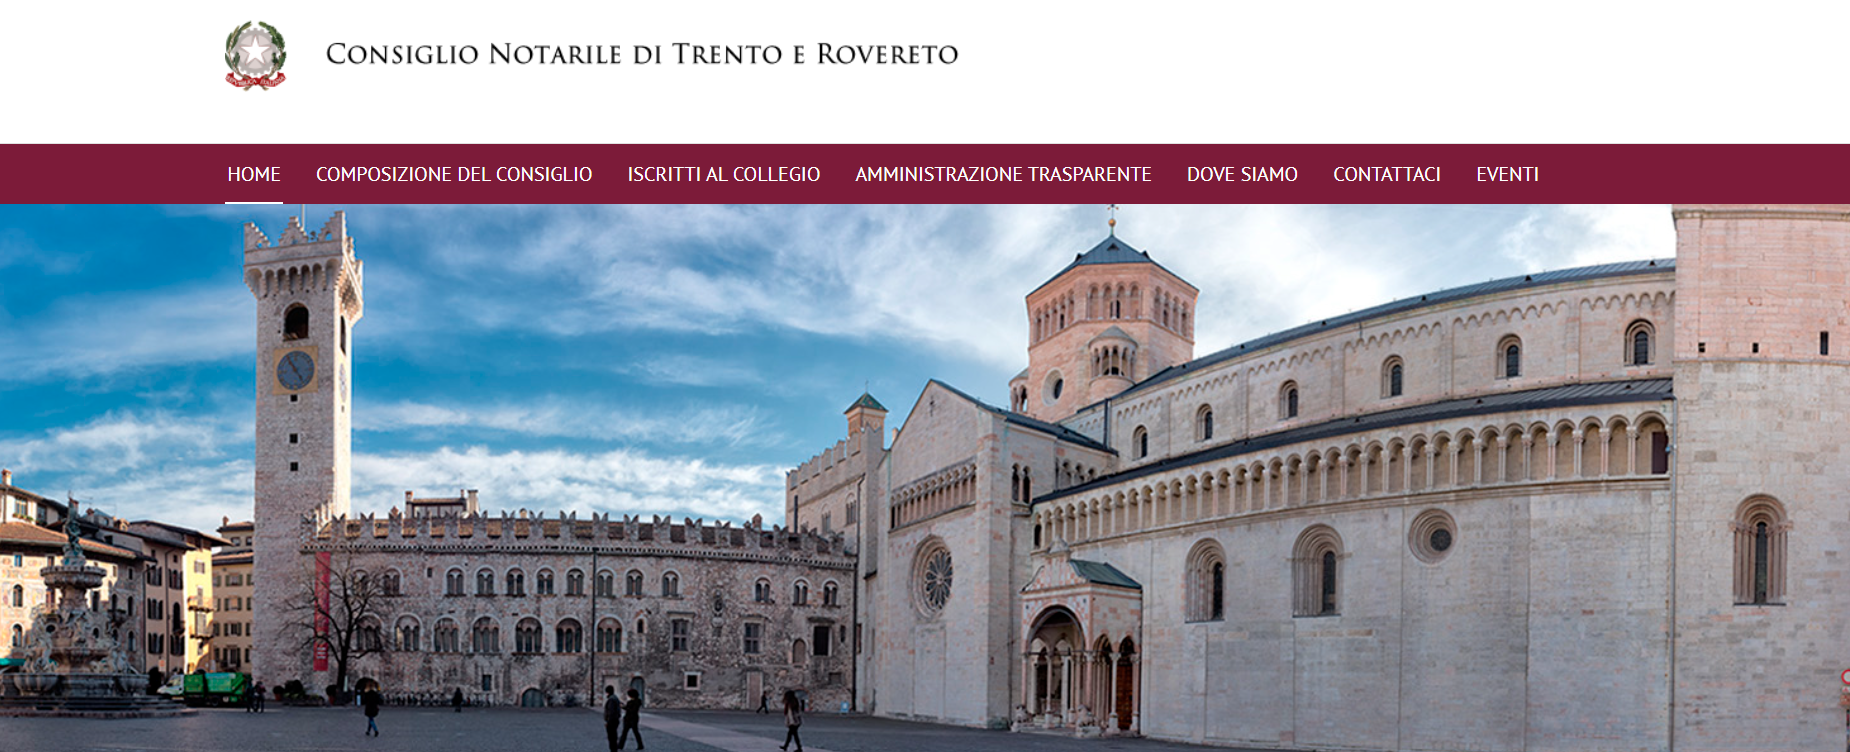This screenshot has height=752, width=1850.
Task: Click the red circular road sign at the edge
Action: click(x=1845, y=677)
